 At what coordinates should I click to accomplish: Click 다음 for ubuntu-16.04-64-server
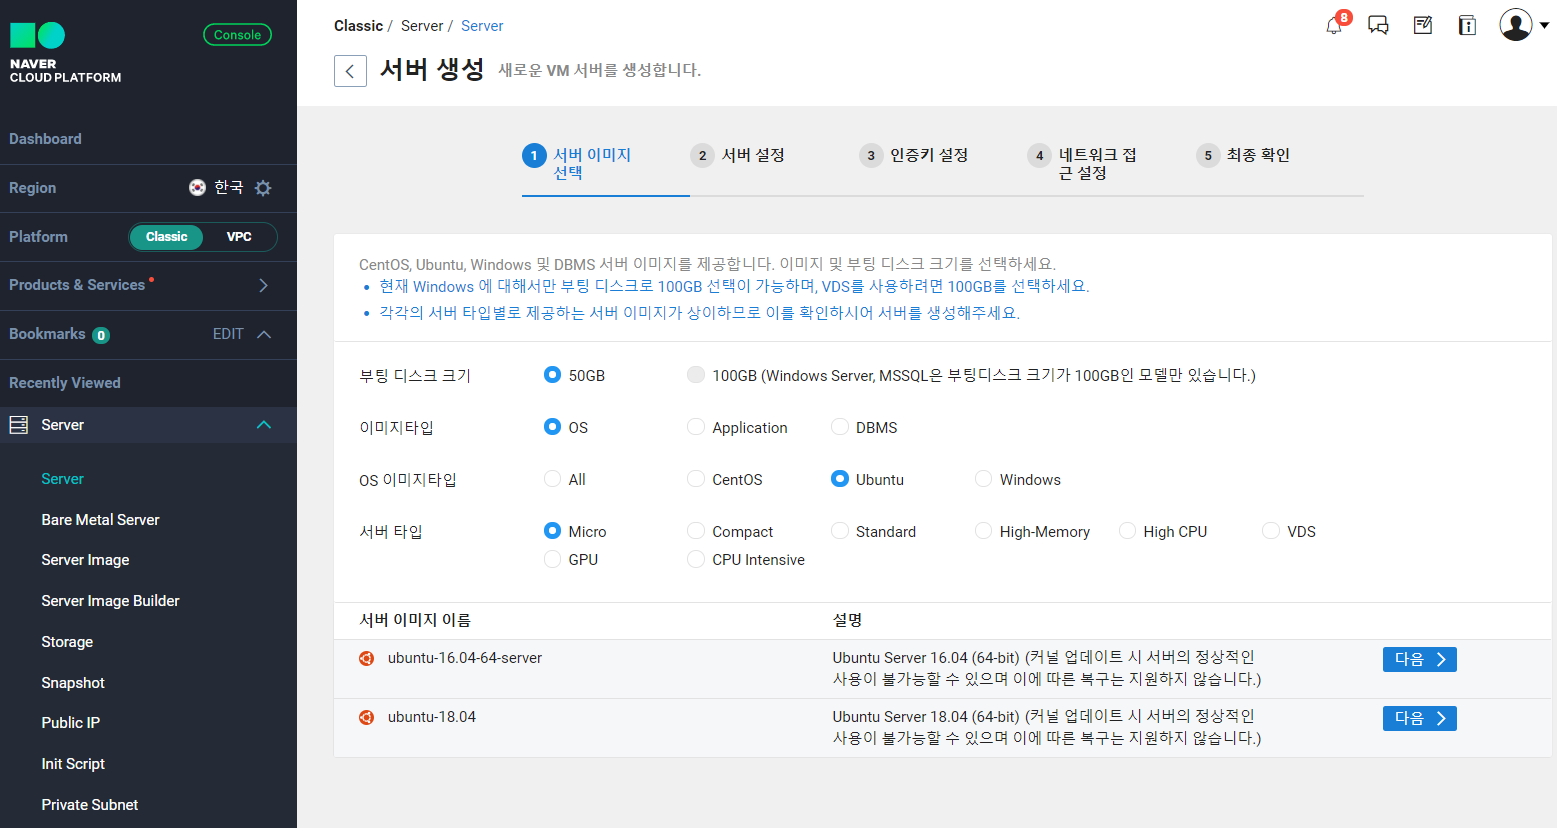(x=1420, y=659)
